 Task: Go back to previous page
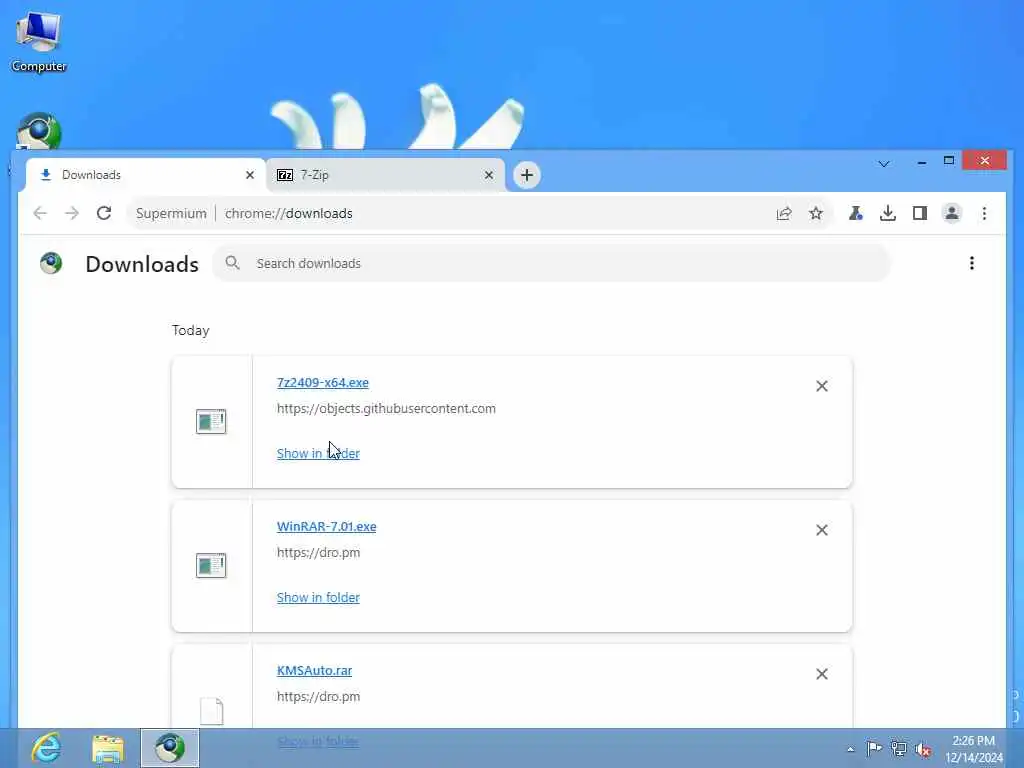click(x=40, y=214)
